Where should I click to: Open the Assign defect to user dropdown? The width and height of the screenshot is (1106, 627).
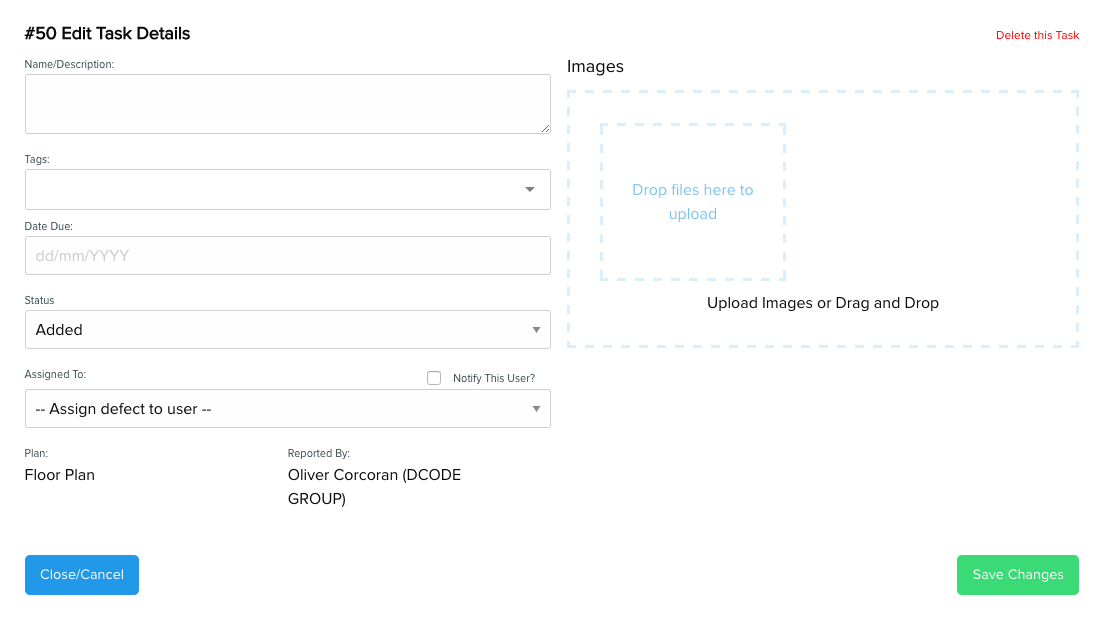click(288, 408)
